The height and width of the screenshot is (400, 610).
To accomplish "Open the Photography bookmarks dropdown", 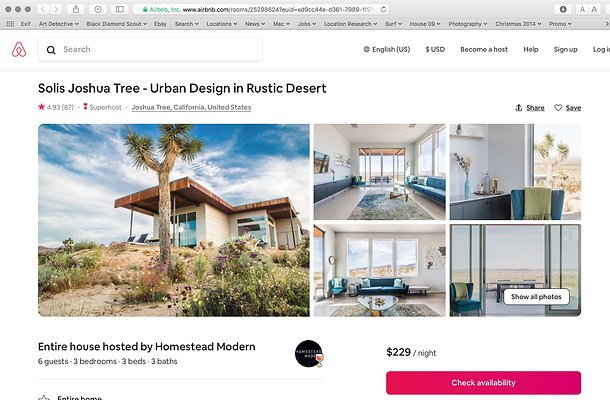I will click(x=468, y=24).
